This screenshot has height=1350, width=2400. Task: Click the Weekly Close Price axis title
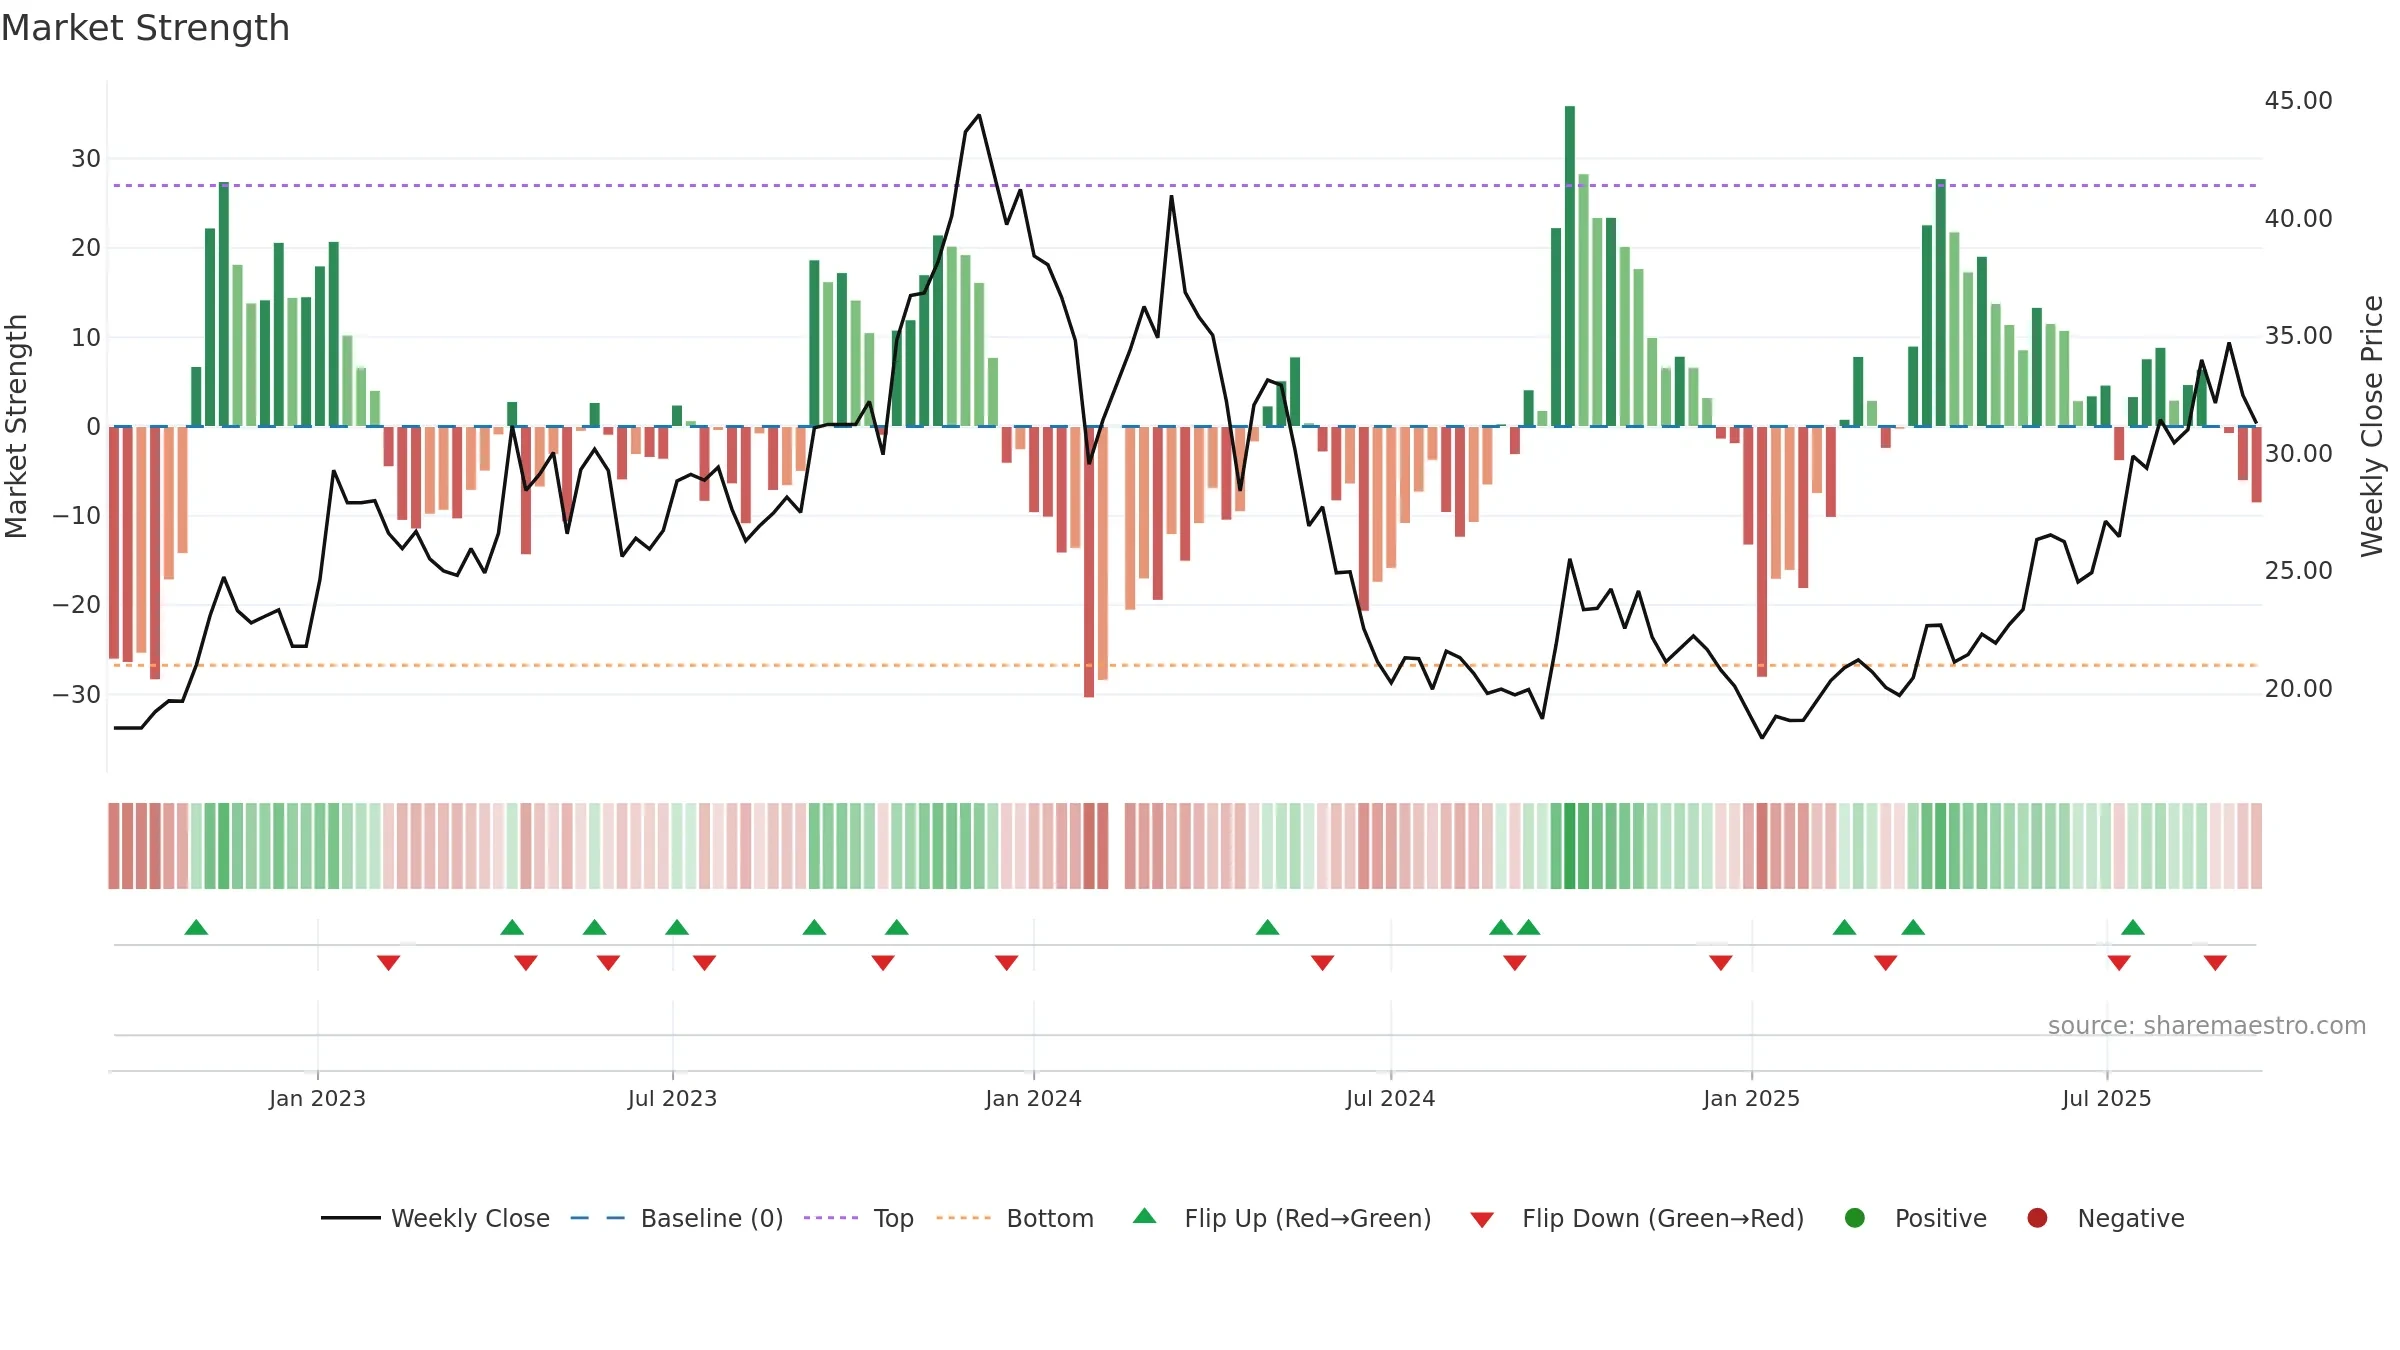click(2372, 426)
